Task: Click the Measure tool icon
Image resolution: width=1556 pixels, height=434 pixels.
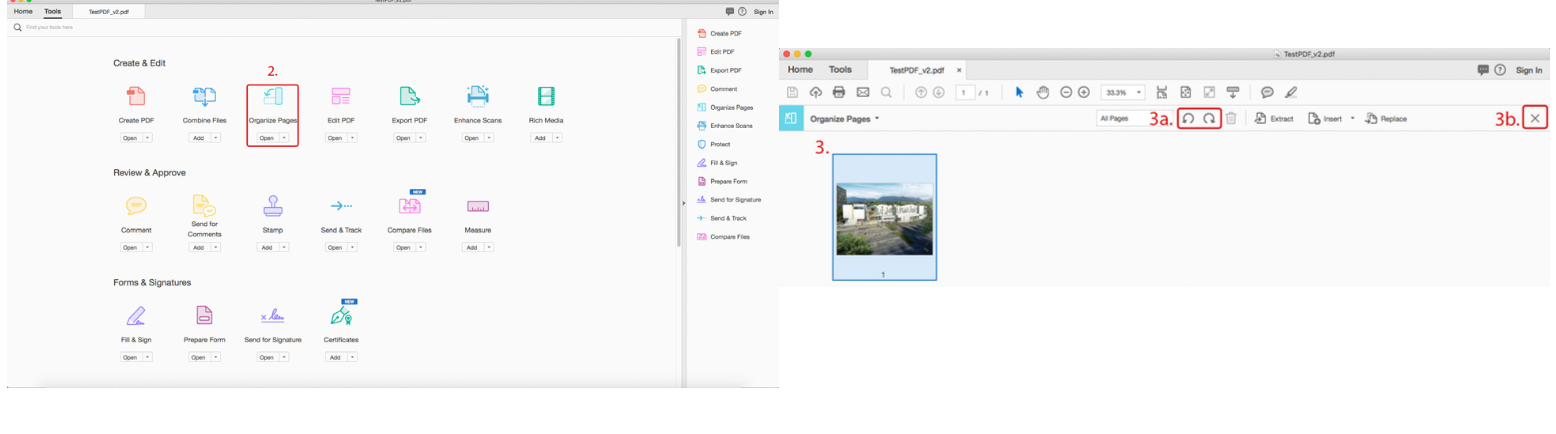Action: pyautogui.click(x=477, y=206)
